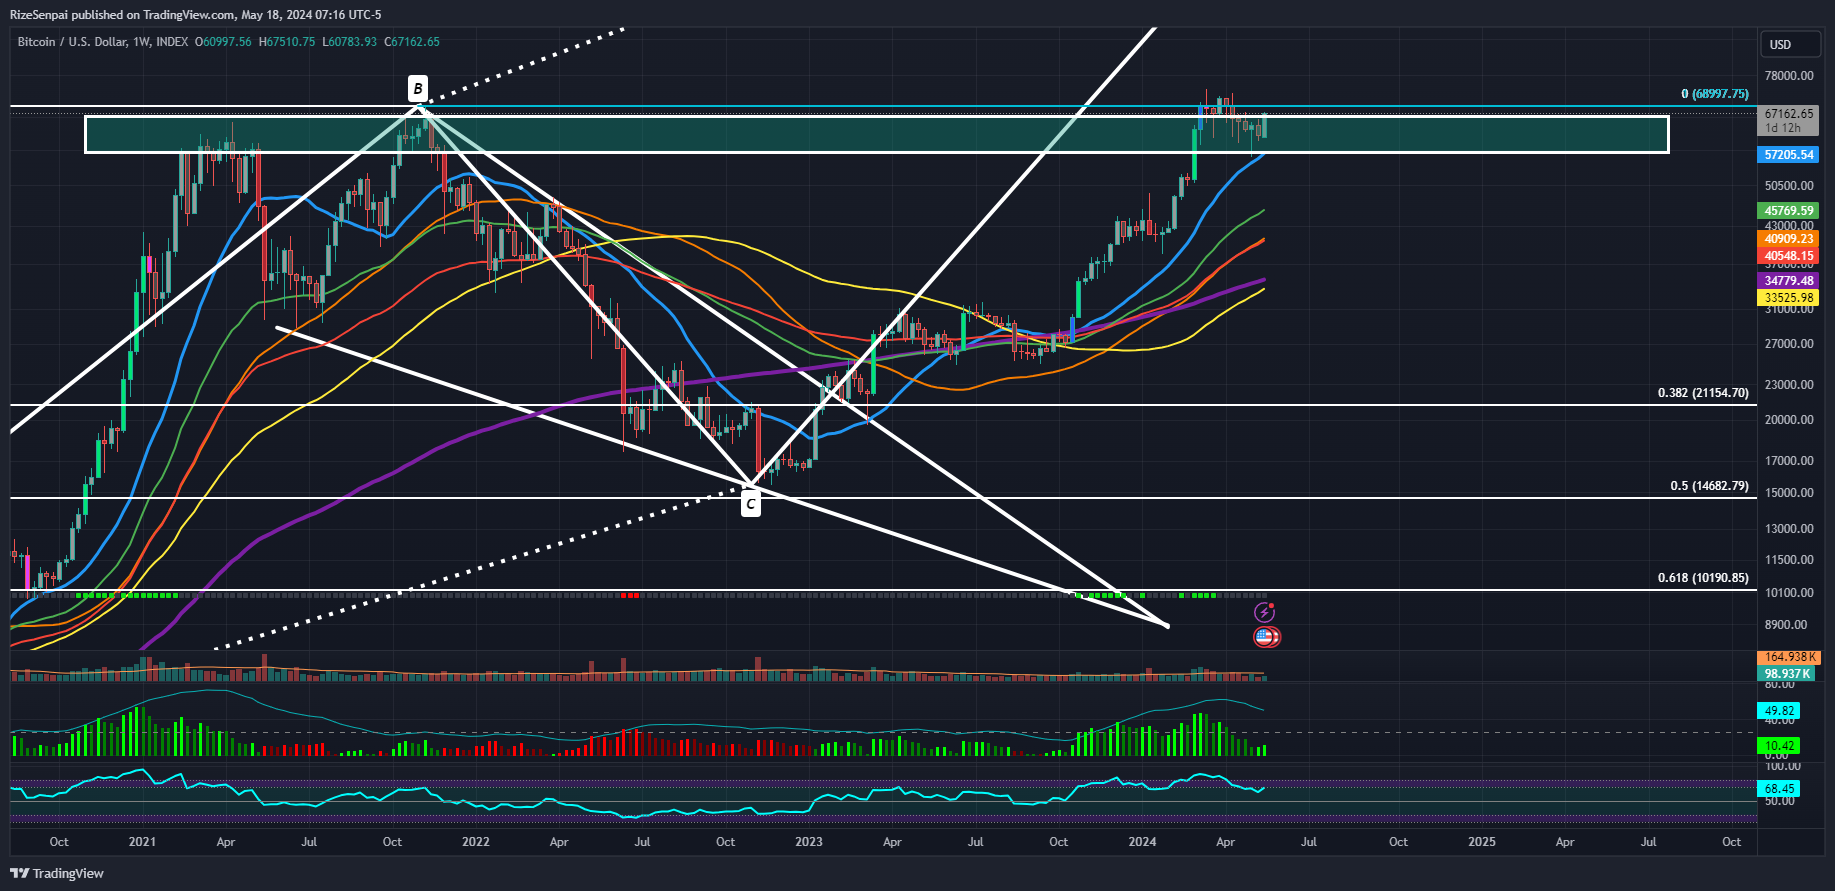
Task: Click the 2022 label on time axis
Action: (476, 842)
